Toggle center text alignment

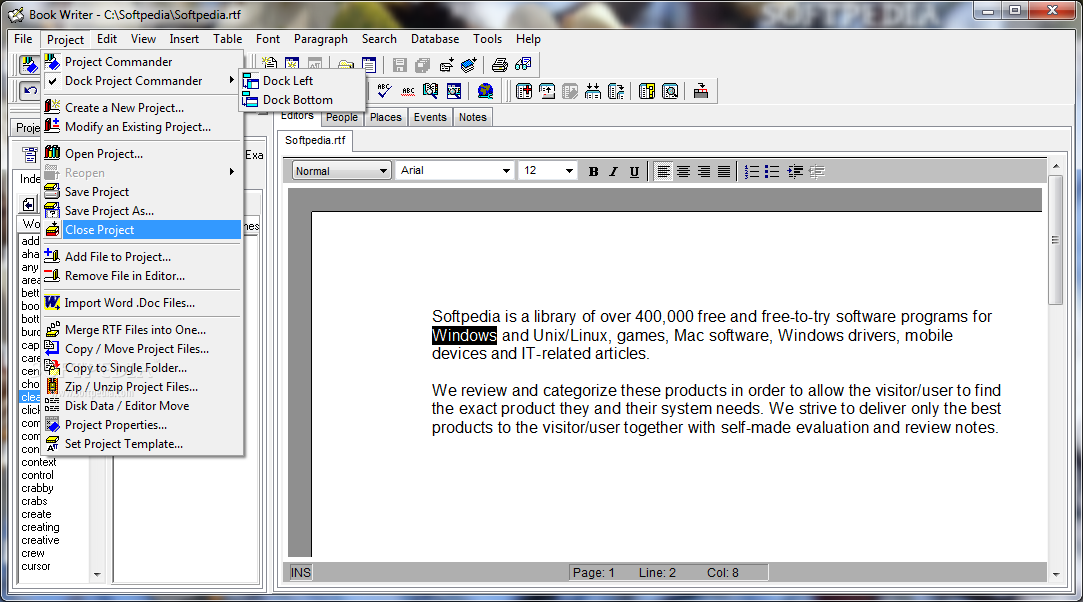coord(683,171)
